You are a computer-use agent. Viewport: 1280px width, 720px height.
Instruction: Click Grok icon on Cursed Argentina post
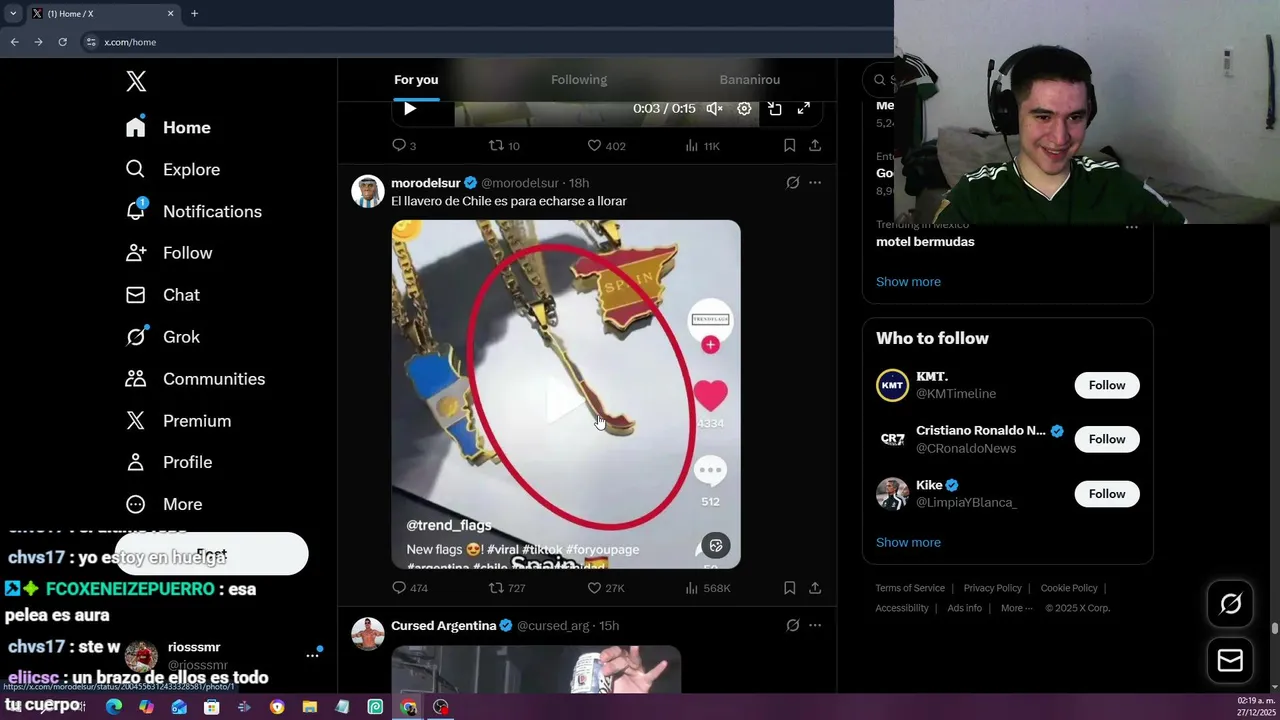coord(792,626)
